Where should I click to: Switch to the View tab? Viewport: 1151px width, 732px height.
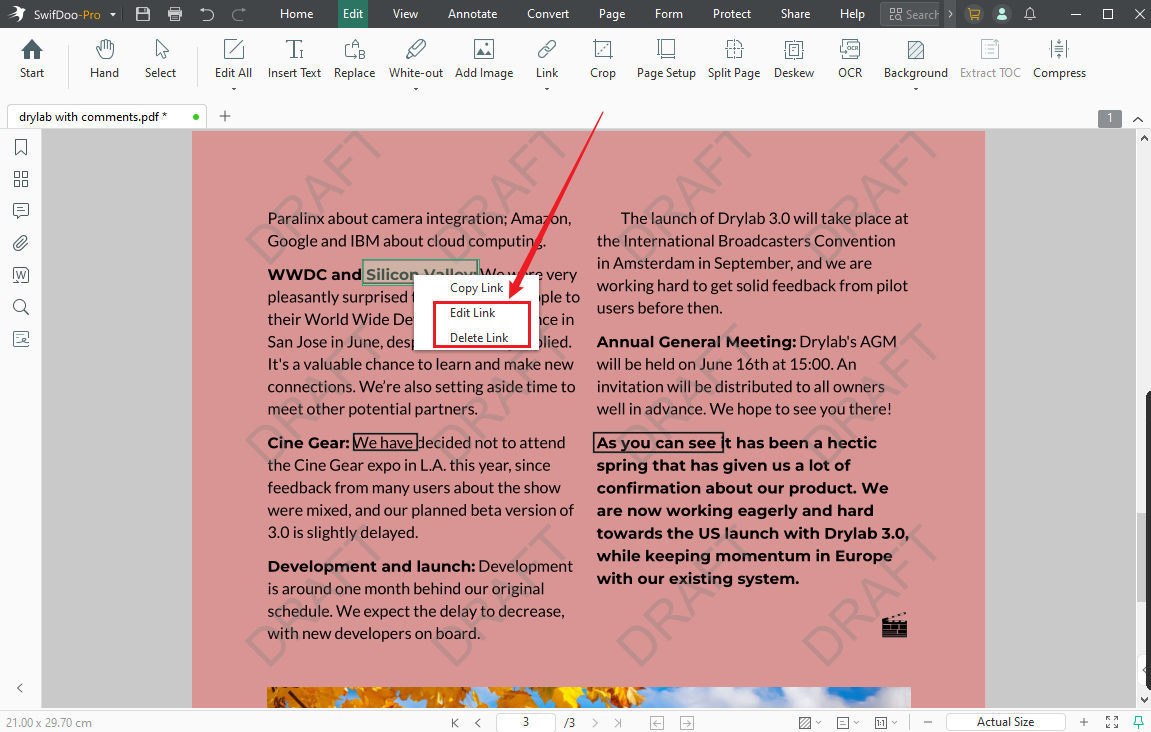(x=405, y=14)
